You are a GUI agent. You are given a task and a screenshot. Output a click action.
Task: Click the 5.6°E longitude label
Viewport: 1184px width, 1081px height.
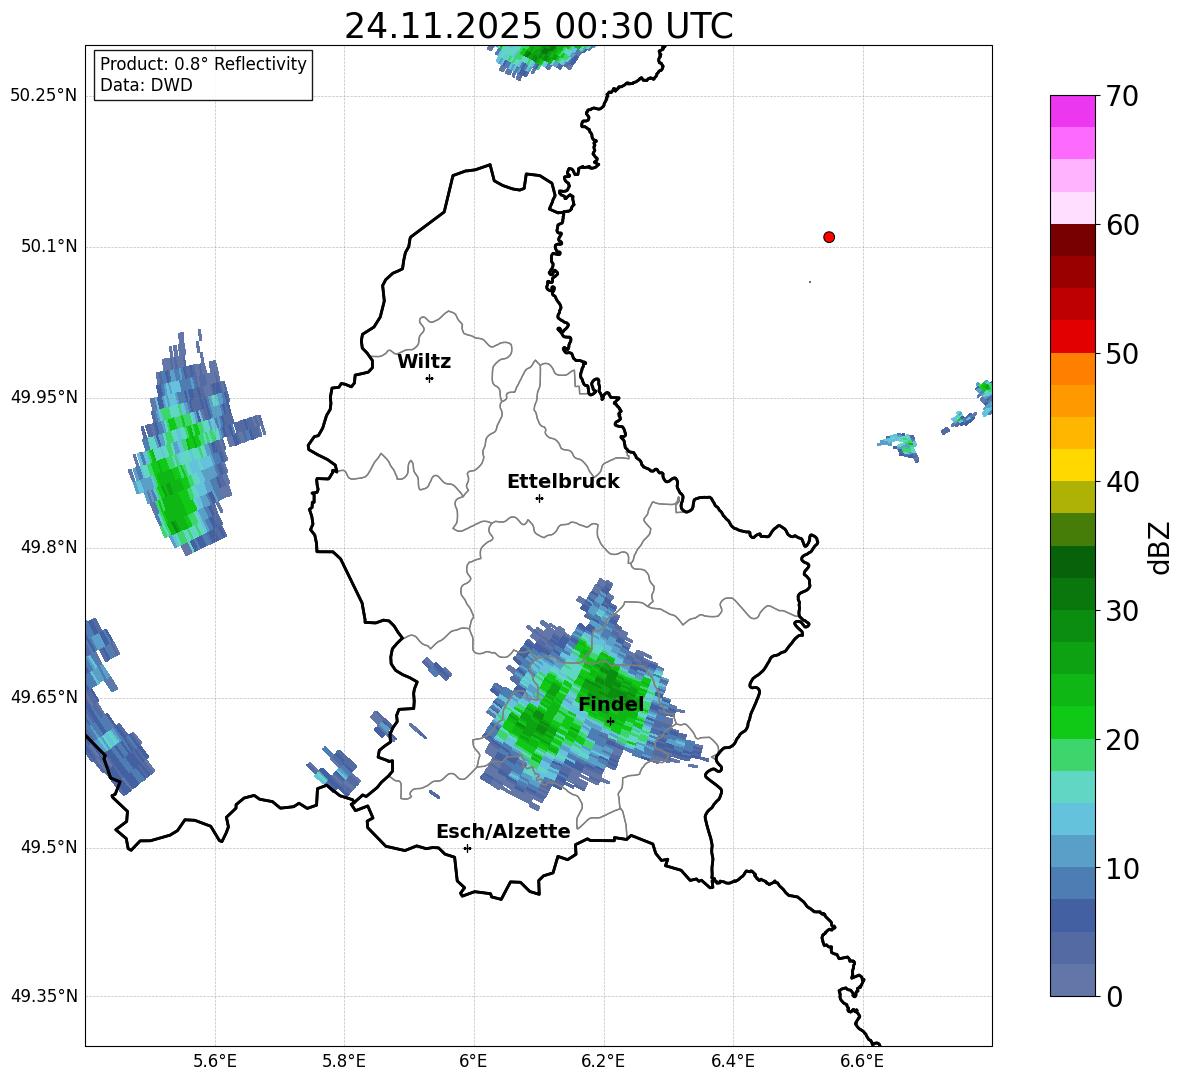[x=215, y=1061]
